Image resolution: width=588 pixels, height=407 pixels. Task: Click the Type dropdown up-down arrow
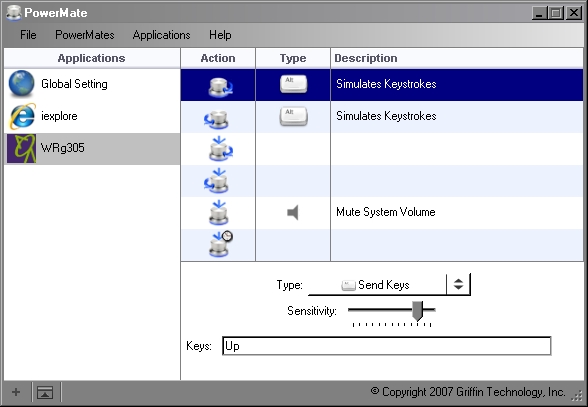point(458,284)
